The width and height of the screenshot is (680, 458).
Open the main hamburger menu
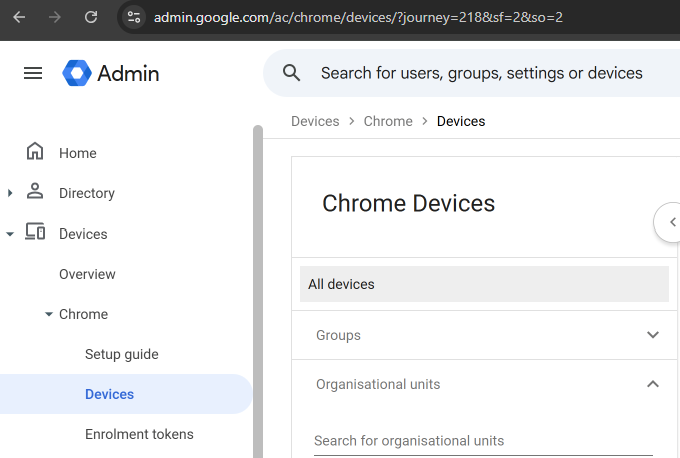tap(33, 73)
